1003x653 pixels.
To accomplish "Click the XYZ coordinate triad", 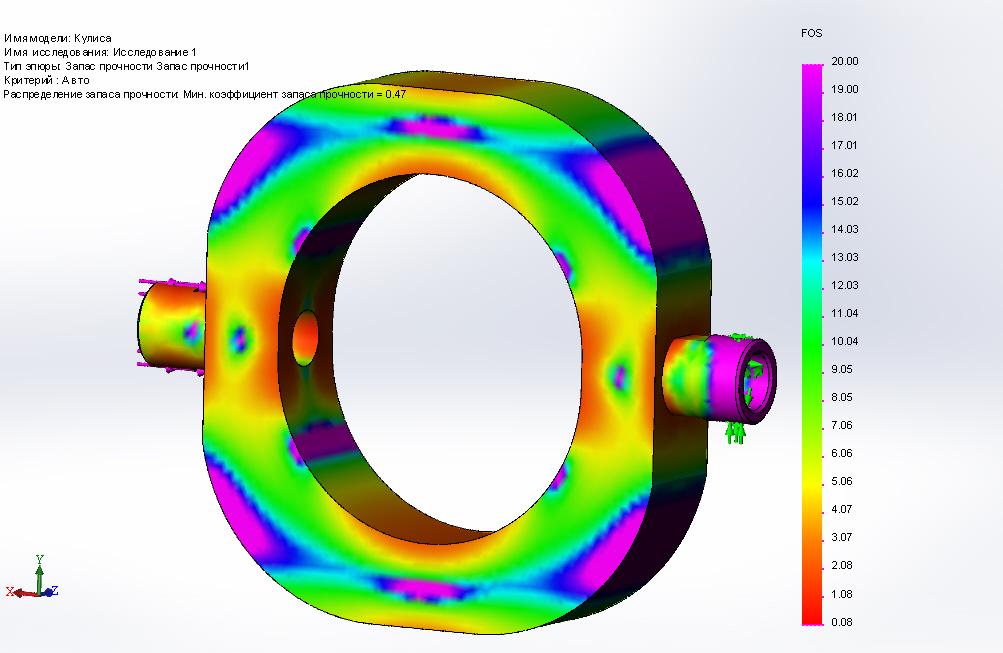I will (x=32, y=578).
